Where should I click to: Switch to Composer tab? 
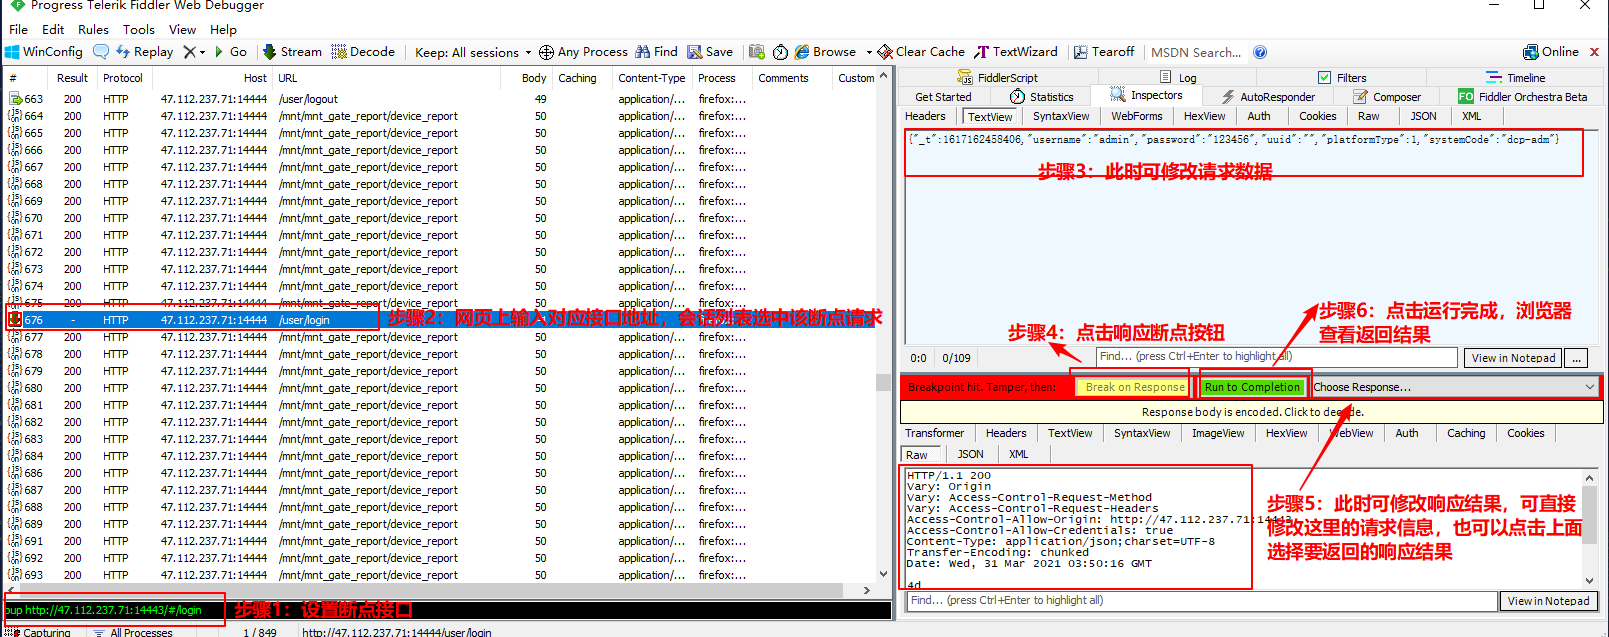[x=1387, y=97]
